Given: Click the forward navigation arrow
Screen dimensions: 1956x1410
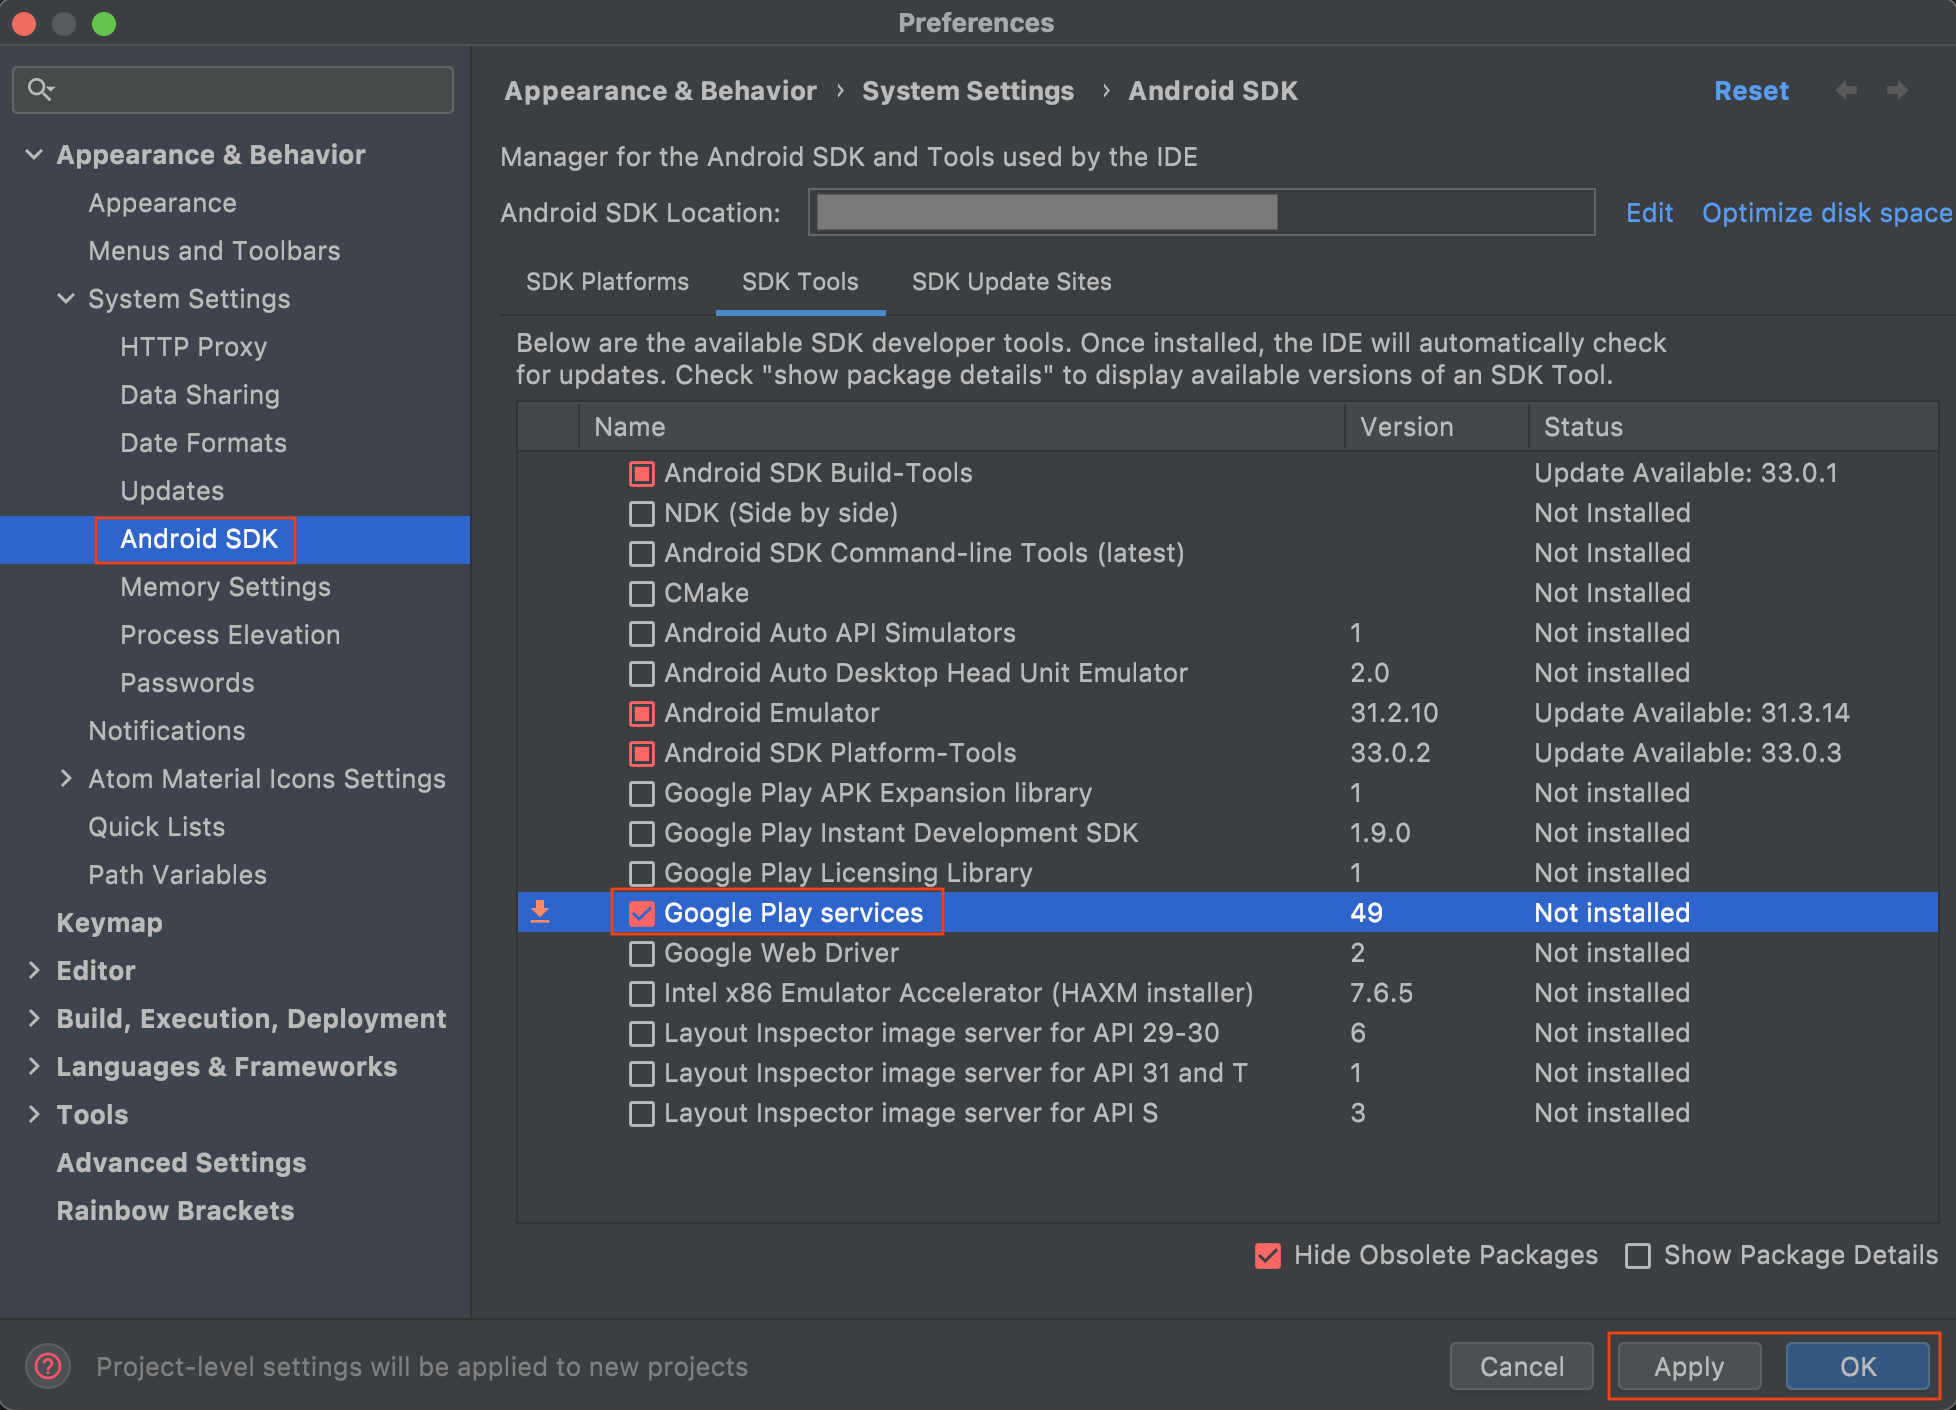Looking at the screenshot, I should pyautogui.click(x=1897, y=91).
